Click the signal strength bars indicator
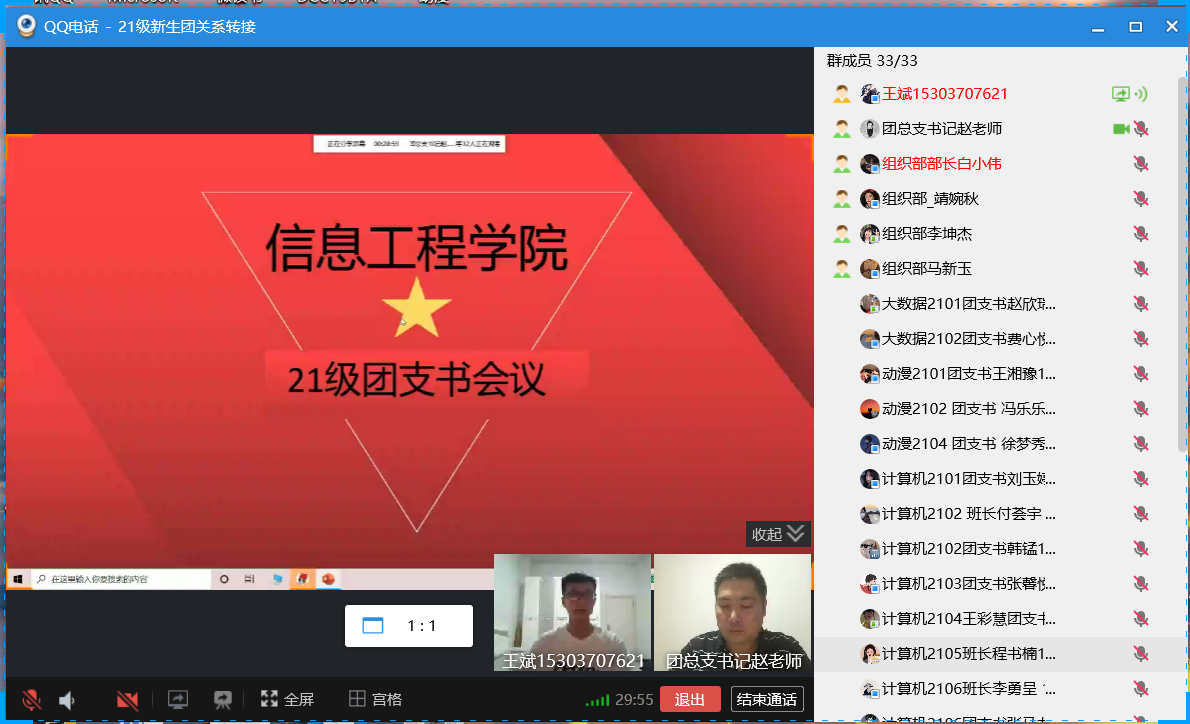1190x724 pixels. click(597, 700)
